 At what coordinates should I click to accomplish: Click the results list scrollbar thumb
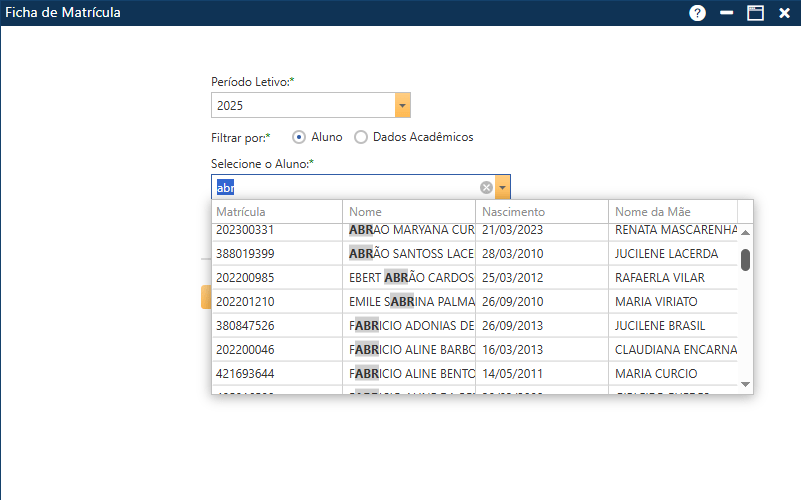[x=745, y=260]
